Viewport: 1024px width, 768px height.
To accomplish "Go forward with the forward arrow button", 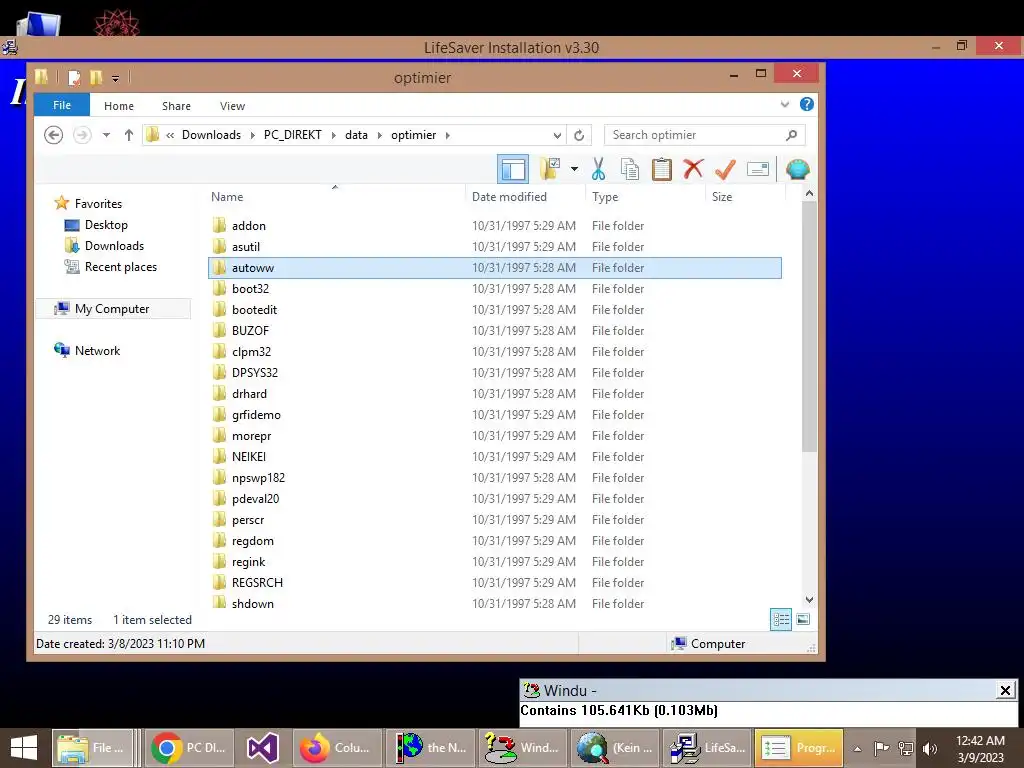I will pyautogui.click(x=82, y=135).
